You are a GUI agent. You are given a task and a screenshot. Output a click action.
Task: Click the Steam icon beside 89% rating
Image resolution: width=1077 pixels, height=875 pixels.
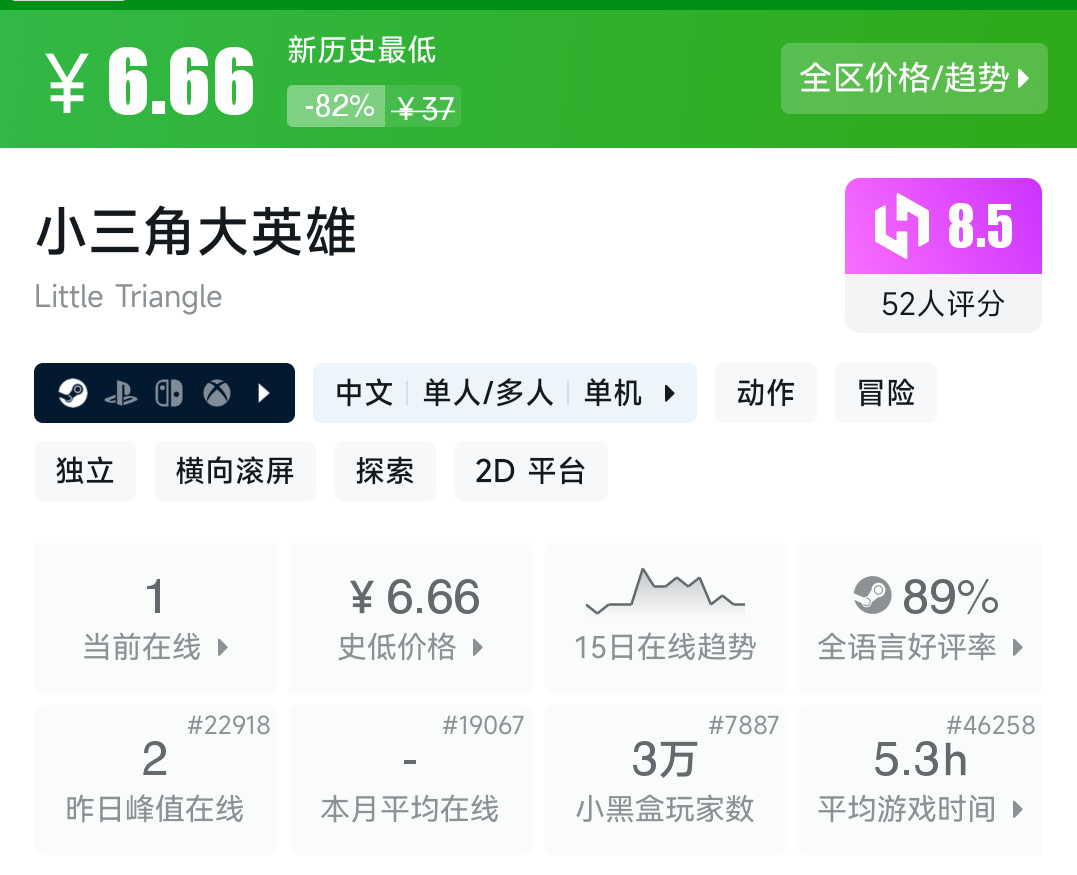(872, 597)
